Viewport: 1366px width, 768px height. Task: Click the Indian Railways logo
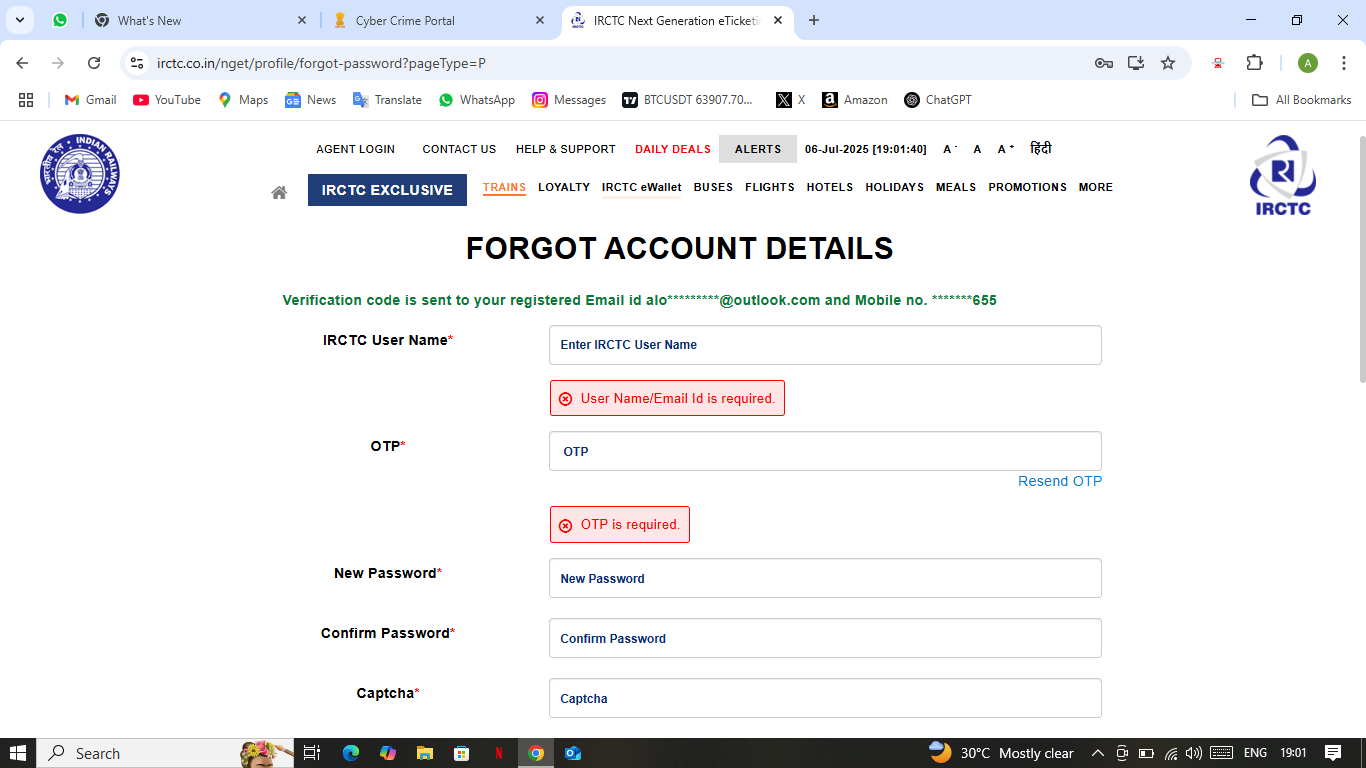(x=80, y=174)
